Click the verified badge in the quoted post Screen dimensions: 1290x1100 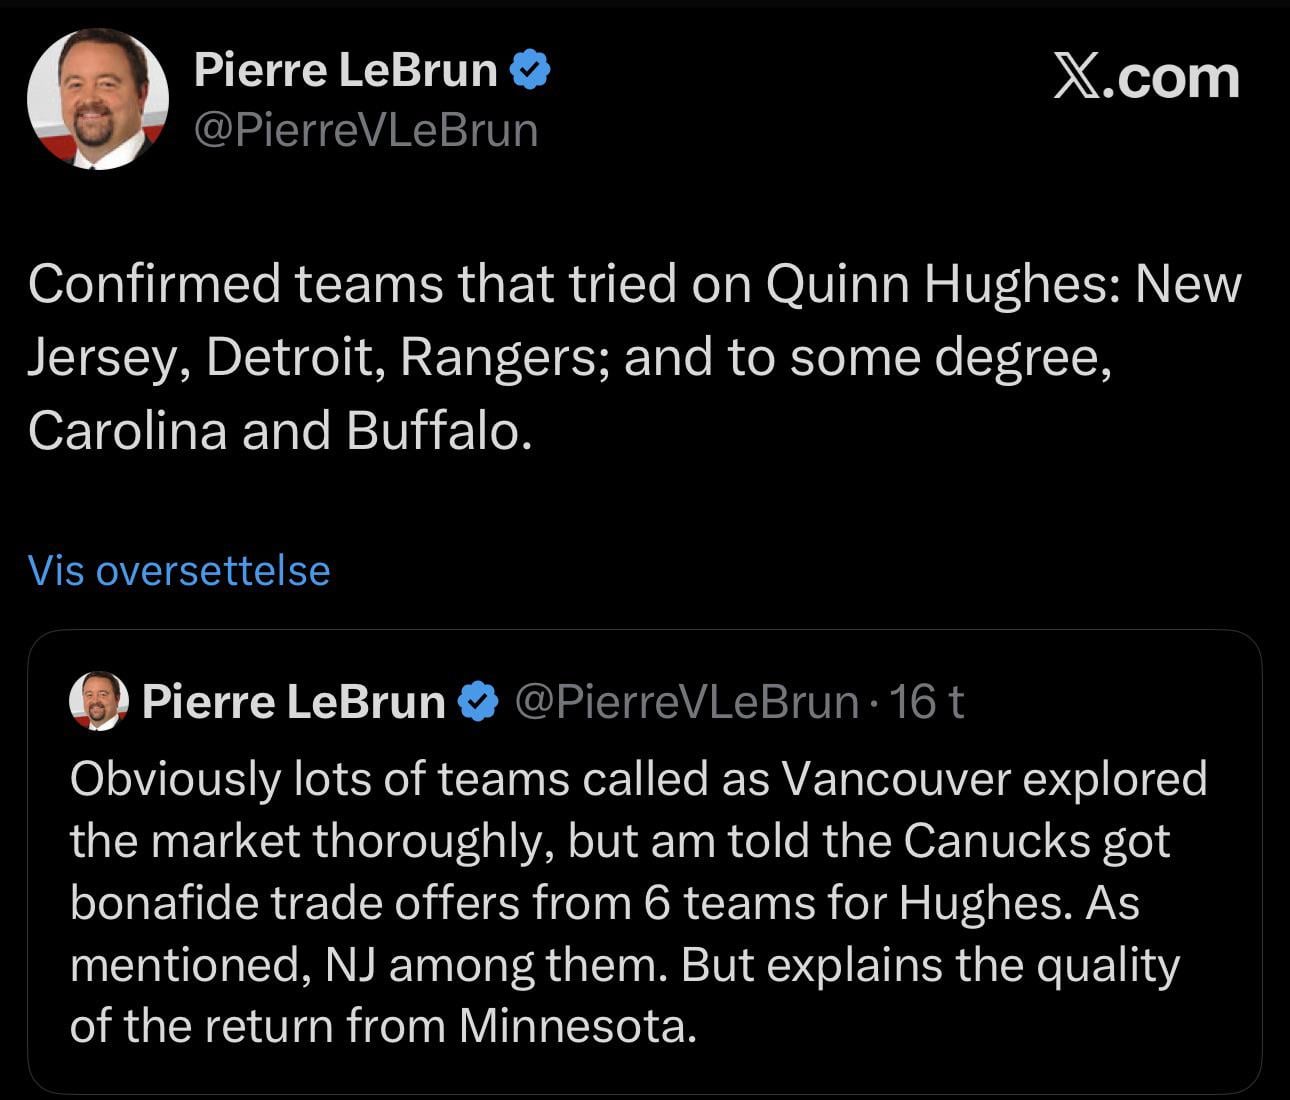coord(478,702)
